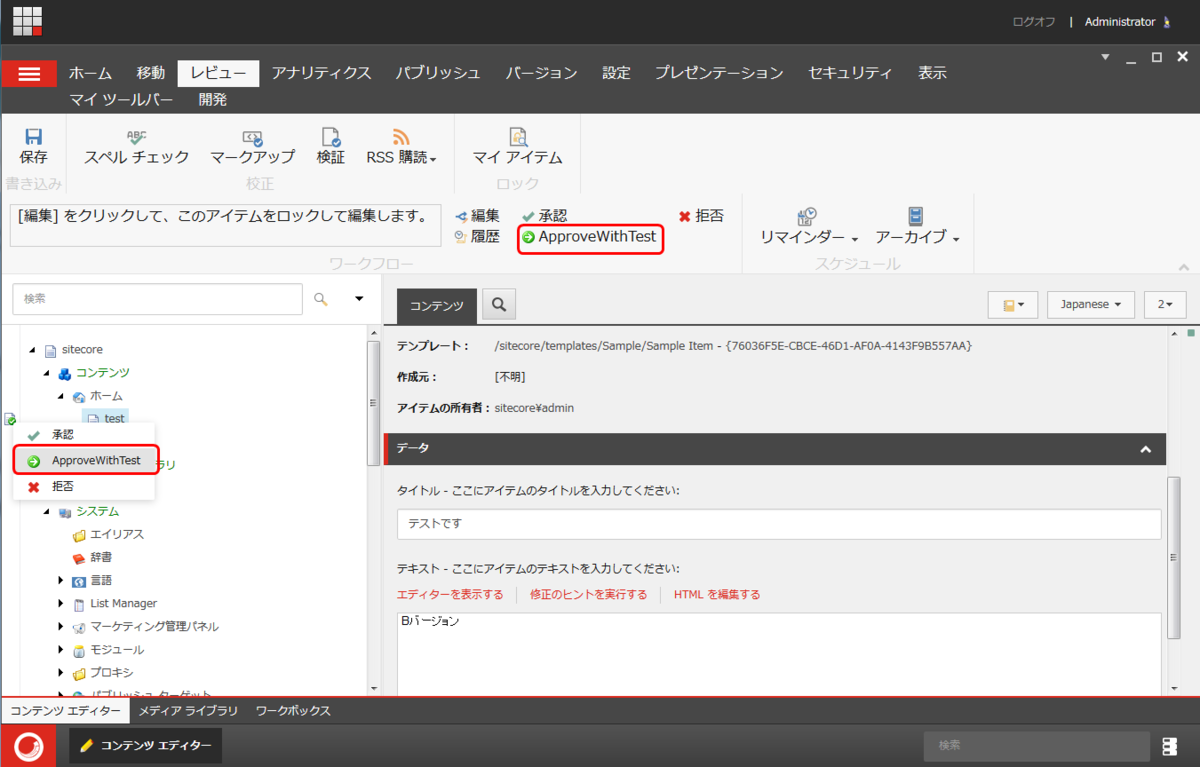Switch to the ホーム ribbon tab
Image resolution: width=1200 pixels, height=767 pixels.
point(90,73)
